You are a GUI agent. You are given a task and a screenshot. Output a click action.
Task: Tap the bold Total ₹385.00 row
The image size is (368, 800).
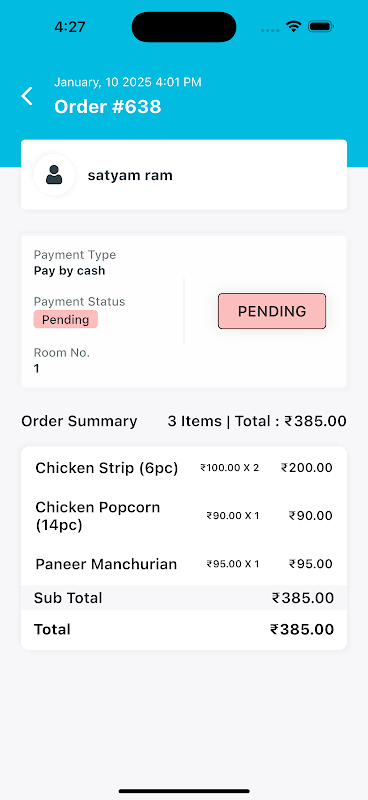point(184,630)
